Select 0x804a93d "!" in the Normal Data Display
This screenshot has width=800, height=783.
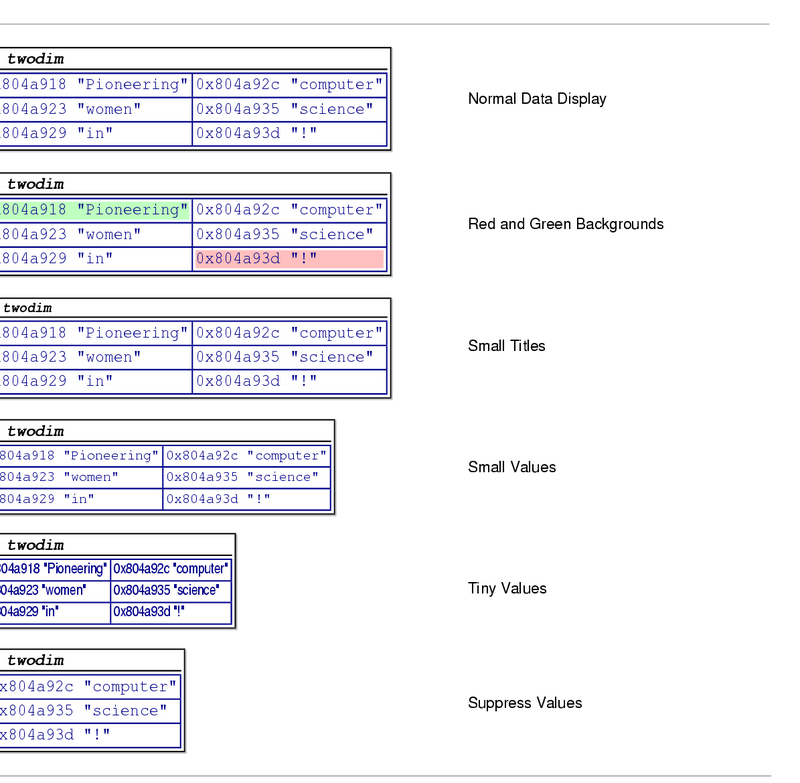tap(289, 134)
